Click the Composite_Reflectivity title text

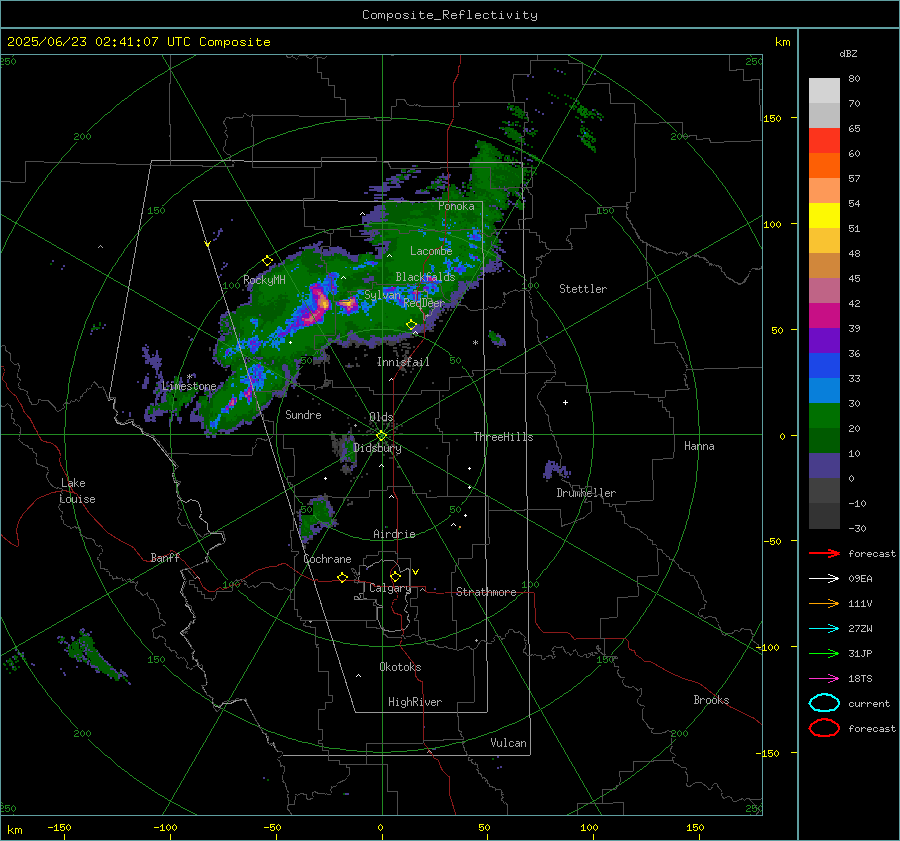pyautogui.click(x=450, y=15)
